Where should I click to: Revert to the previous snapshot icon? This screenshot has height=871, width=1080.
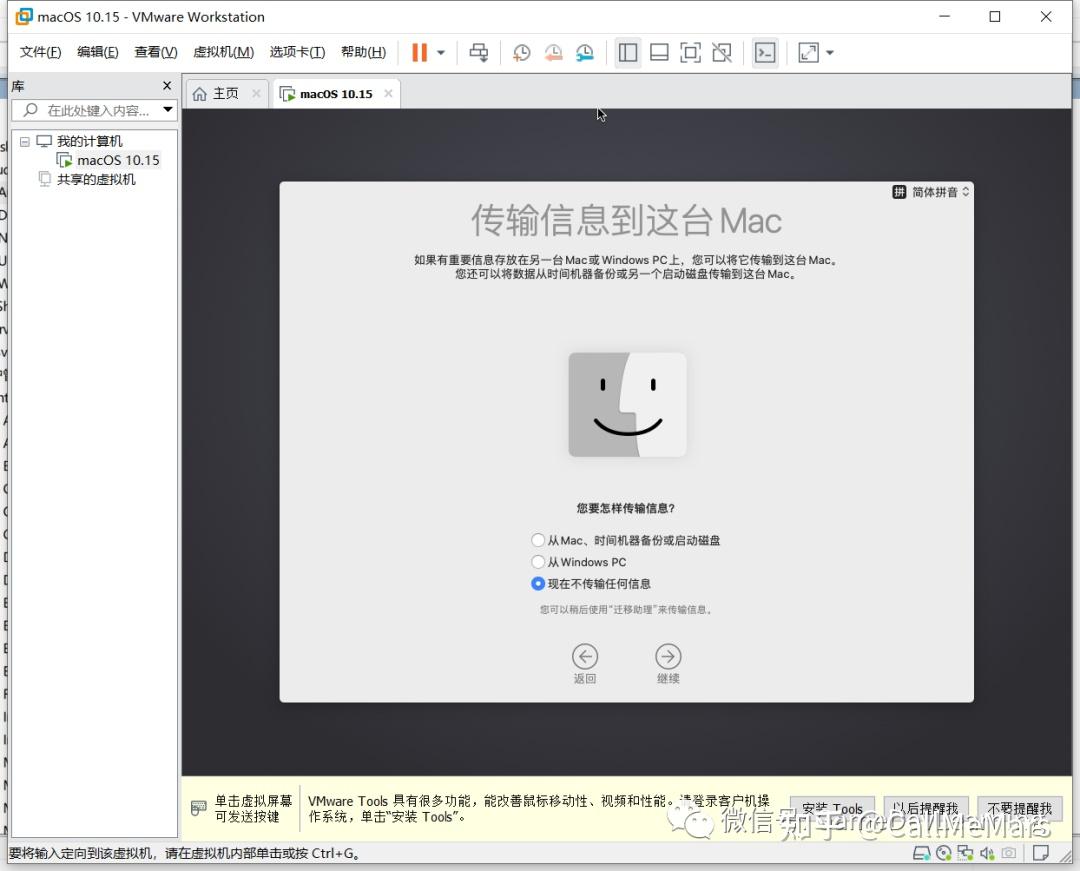pyautogui.click(x=553, y=52)
